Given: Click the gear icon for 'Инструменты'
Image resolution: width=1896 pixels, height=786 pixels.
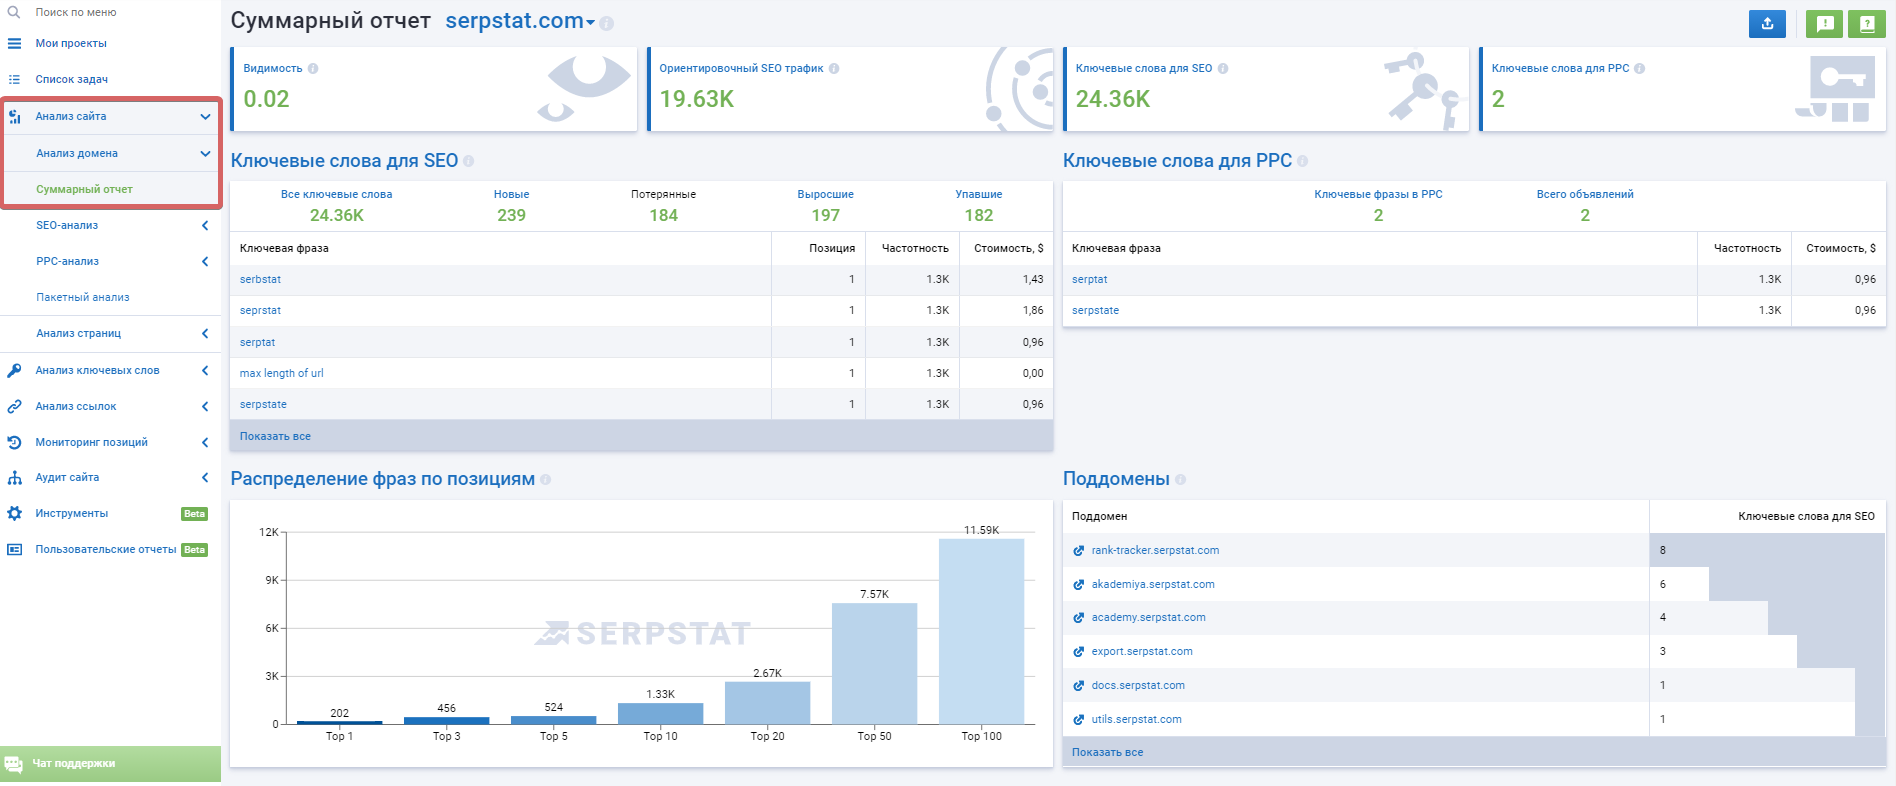Looking at the screenshot, I should tap(14, 513).
